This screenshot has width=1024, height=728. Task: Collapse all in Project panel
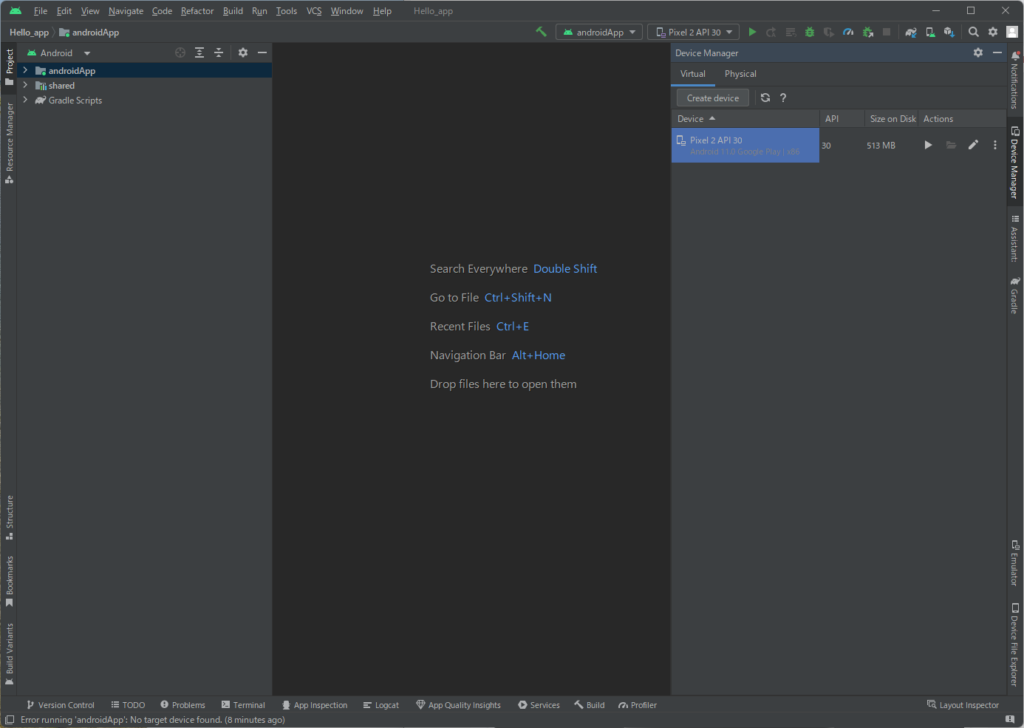click(218, 53)
